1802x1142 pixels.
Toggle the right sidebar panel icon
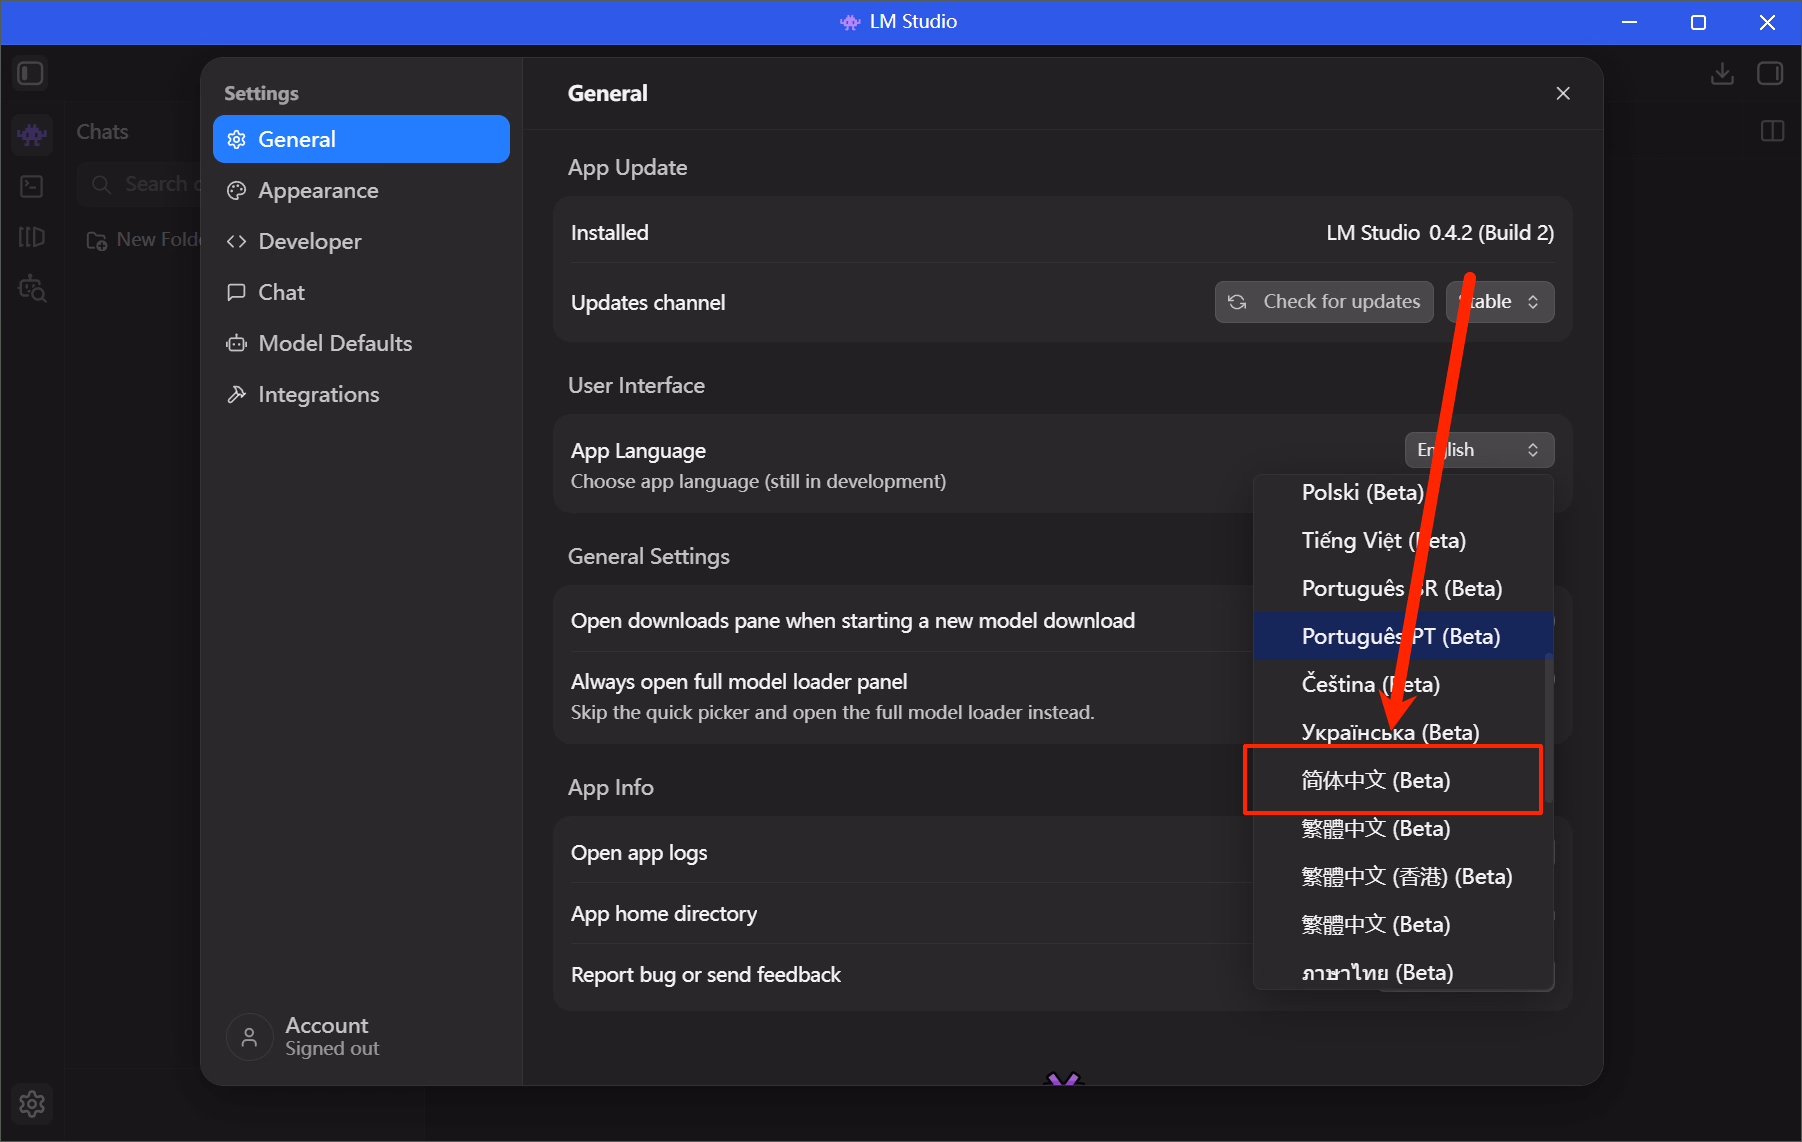point(1770,74)
